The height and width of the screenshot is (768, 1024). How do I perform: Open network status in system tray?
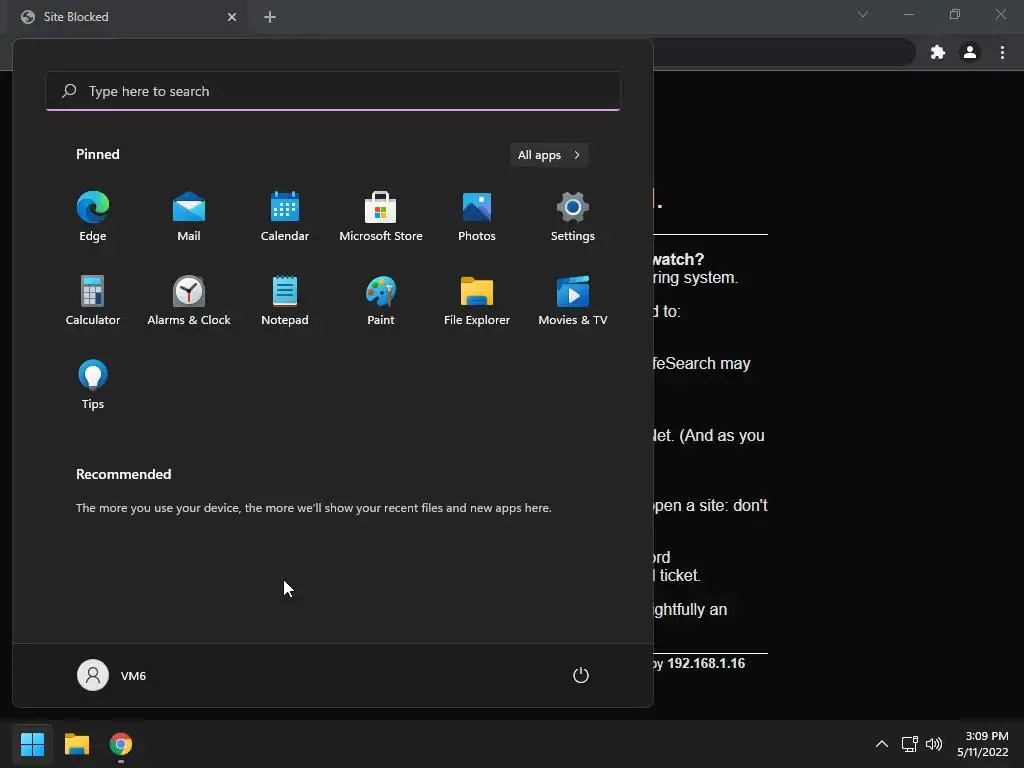click(x=910, y=744)
